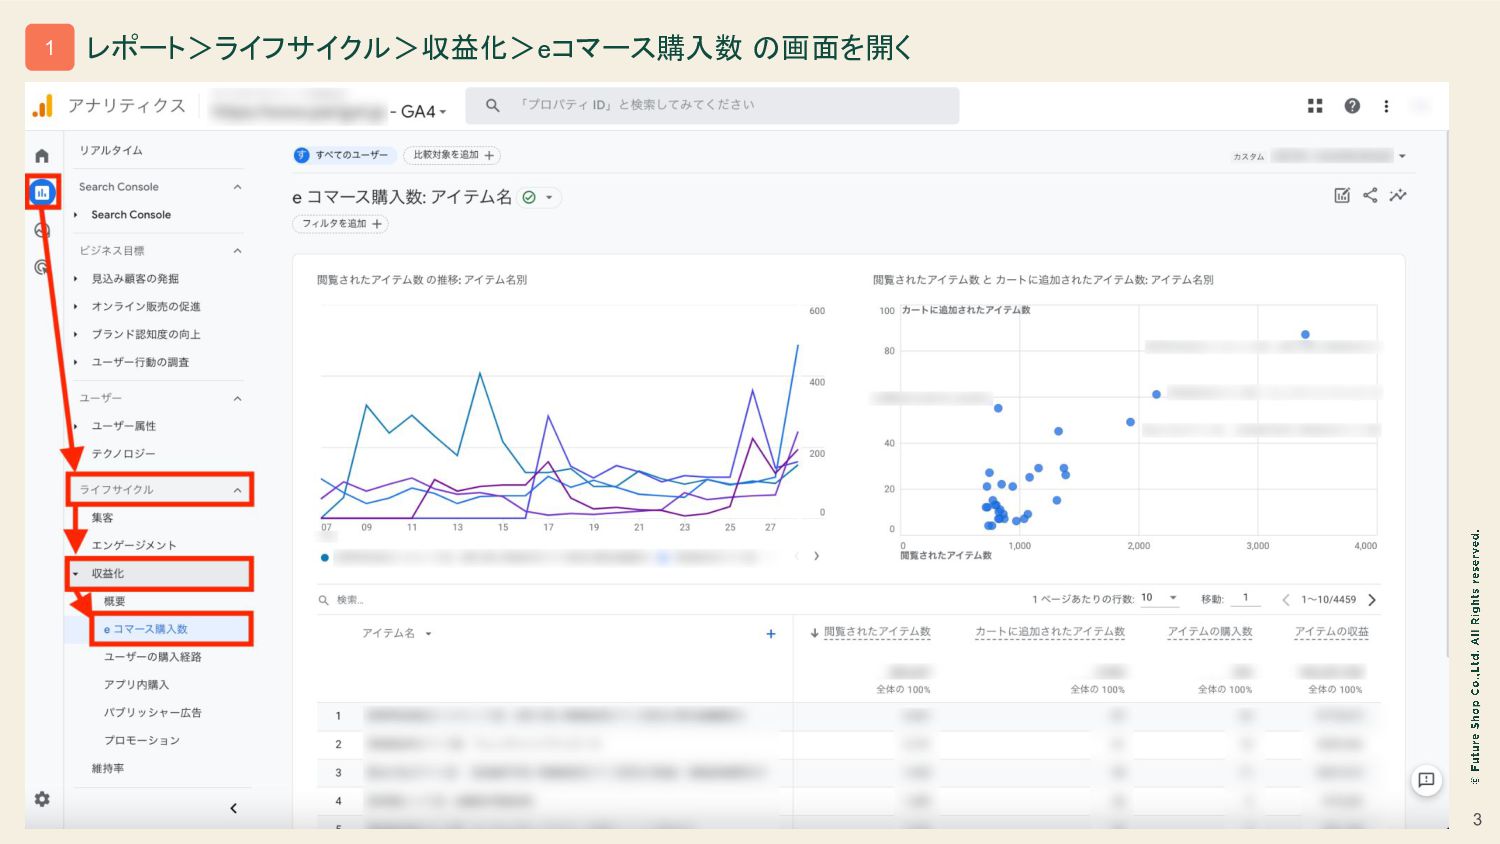1500x844 pixels.
Task: Click the Customize report edit icon
Action: 1342,195
